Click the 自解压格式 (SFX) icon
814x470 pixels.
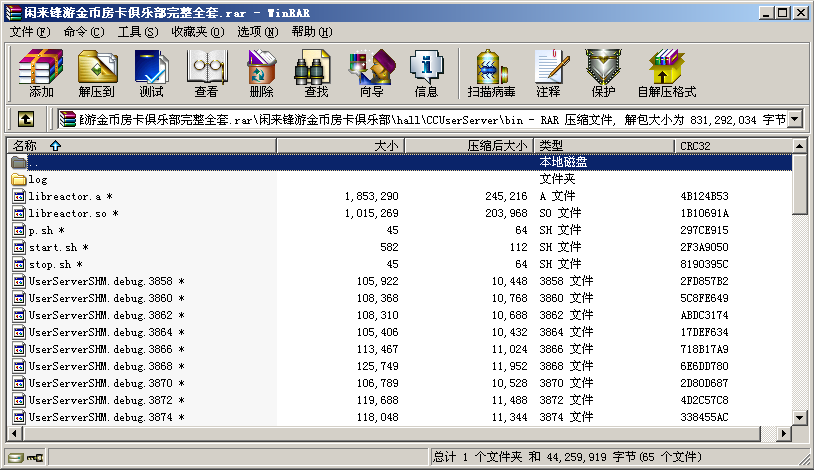pyautogui.click(x=666, y=74)
